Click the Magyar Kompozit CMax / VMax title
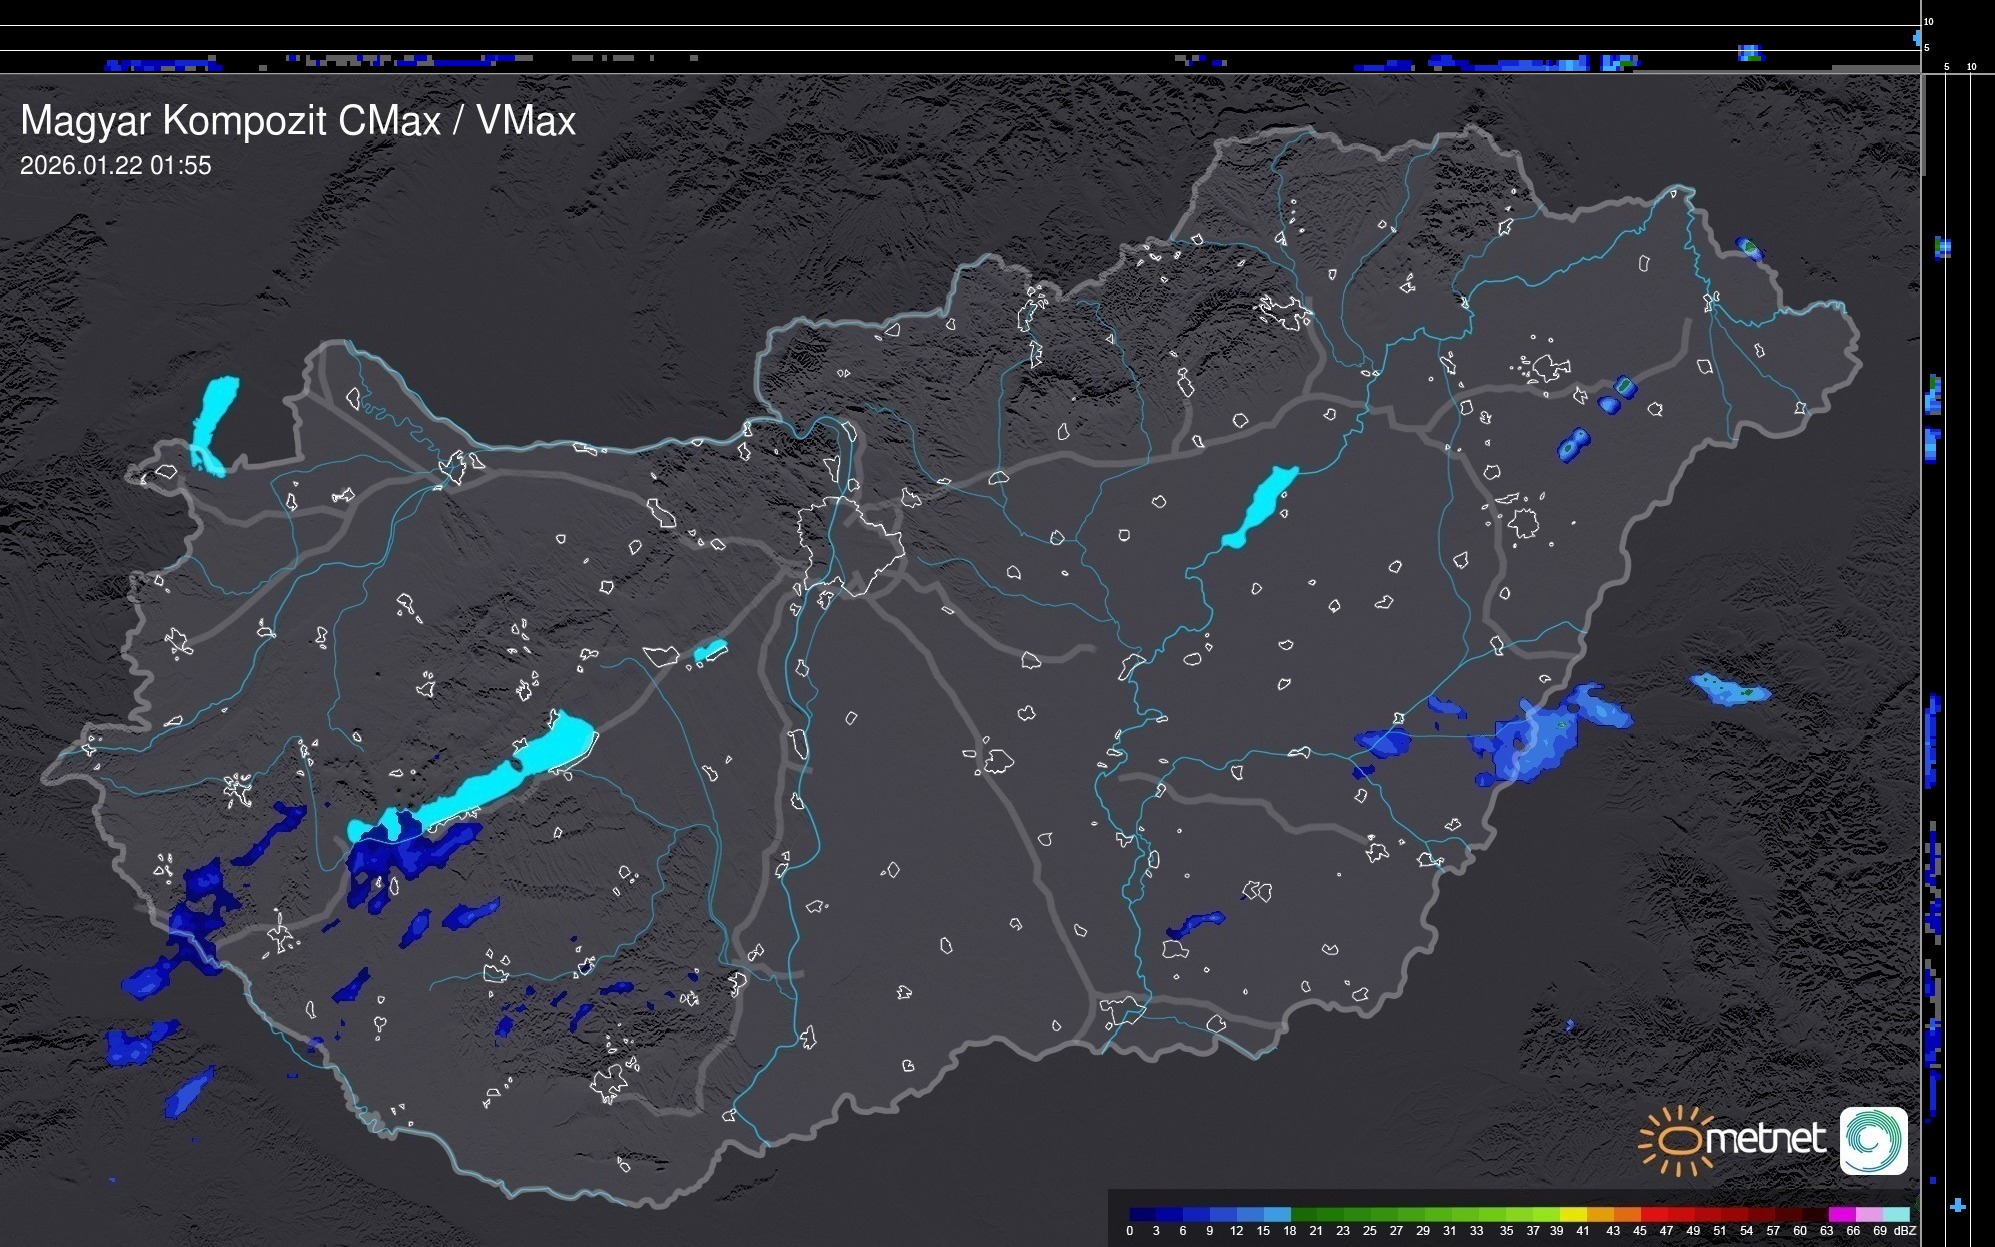The image size is (1995, 1247). point(298,121)
